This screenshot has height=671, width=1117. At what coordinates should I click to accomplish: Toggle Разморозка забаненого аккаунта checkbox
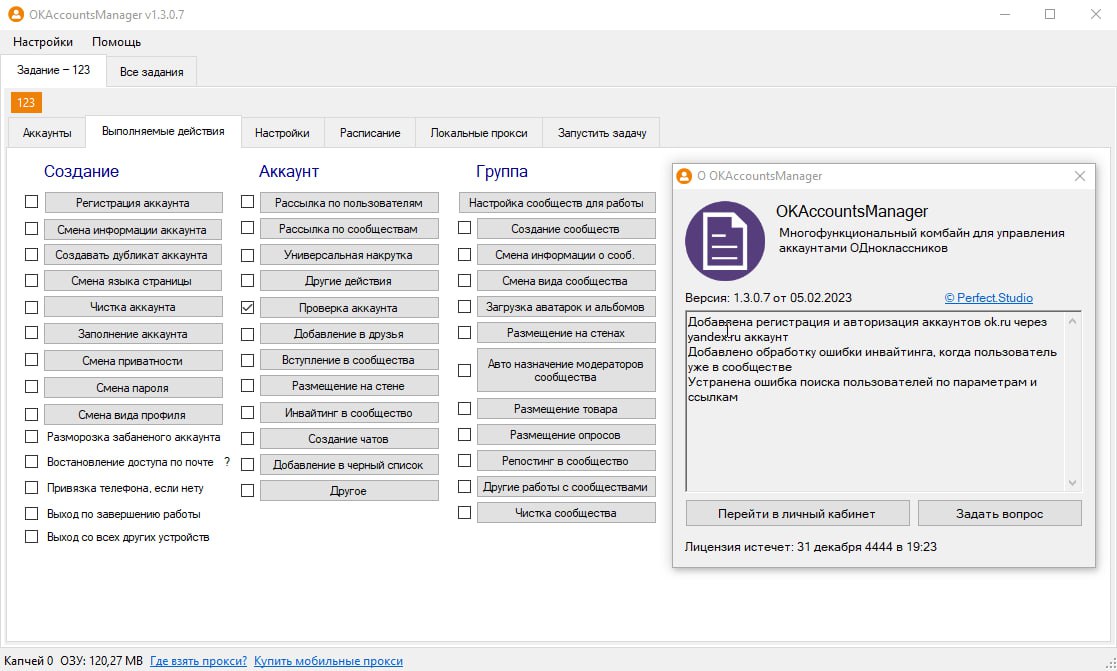(x=31, y=437)
